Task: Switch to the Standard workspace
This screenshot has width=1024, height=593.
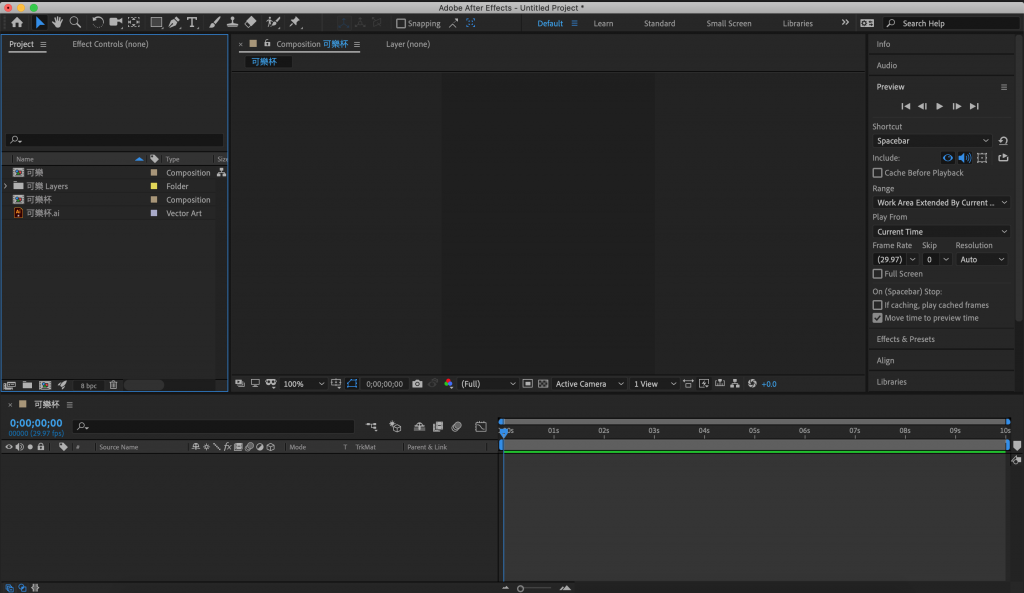Action: click(x=659, y=24)
